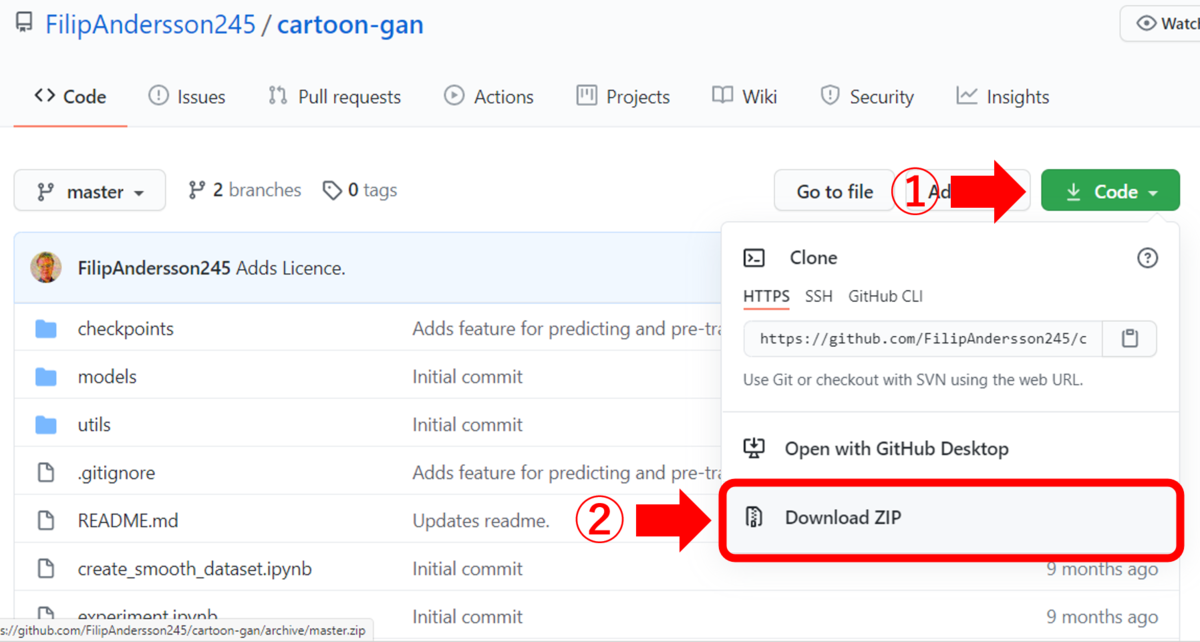The height and width of the screenshot is (642, 1200).
Task: Click the Actions play icon
Action: point(454,96)
